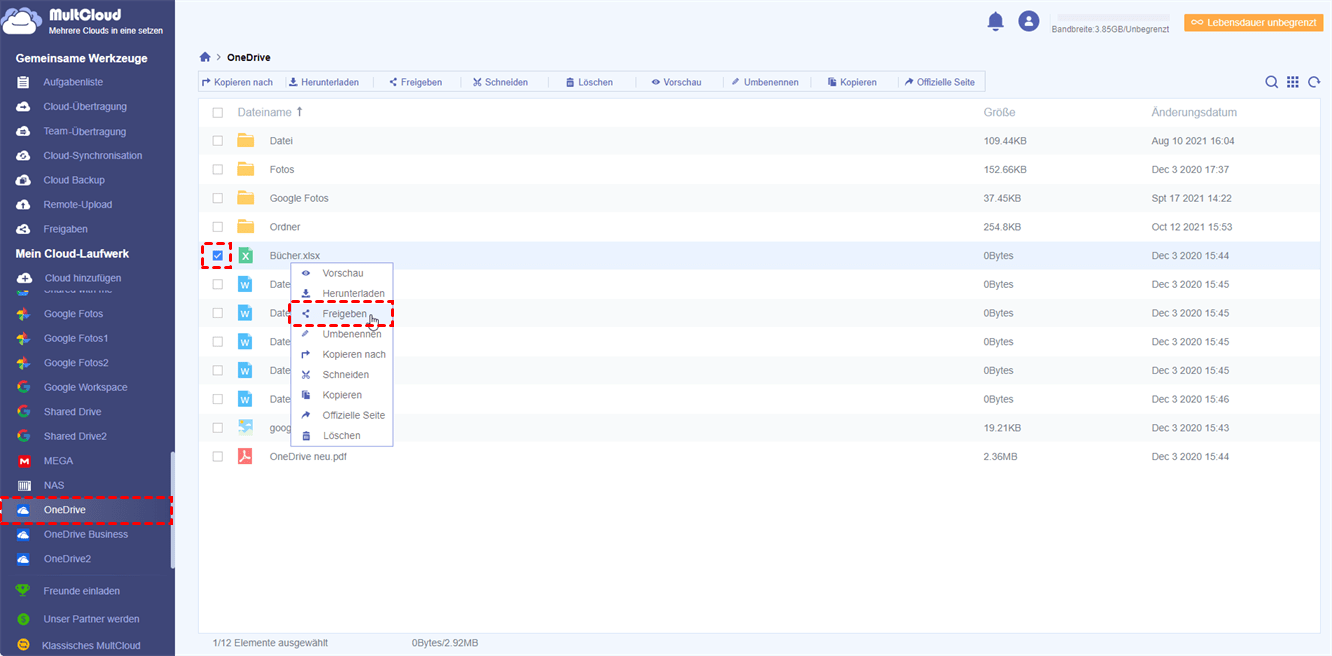
Task: Click Umbenennen in toolbar
Action: (765, 82)
